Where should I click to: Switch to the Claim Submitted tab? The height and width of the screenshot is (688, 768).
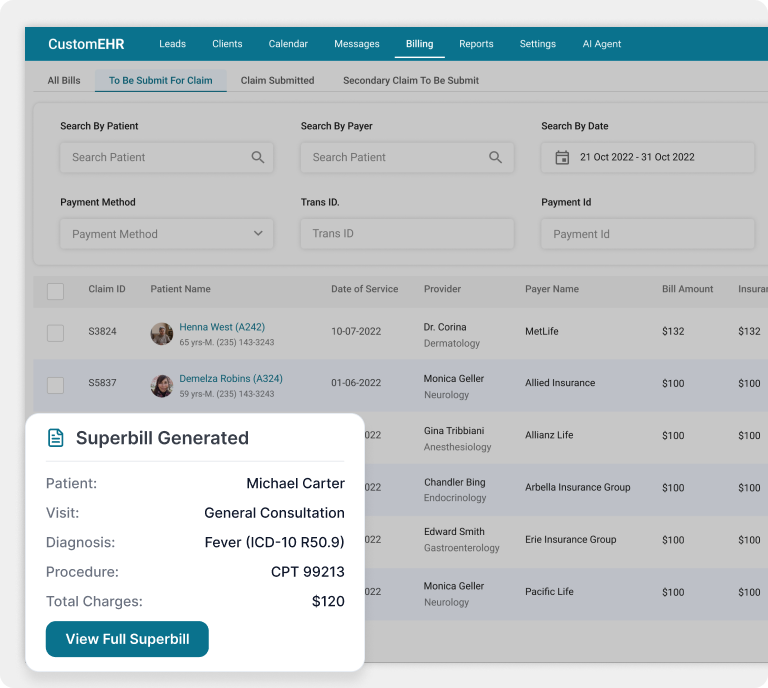[277, 80]
